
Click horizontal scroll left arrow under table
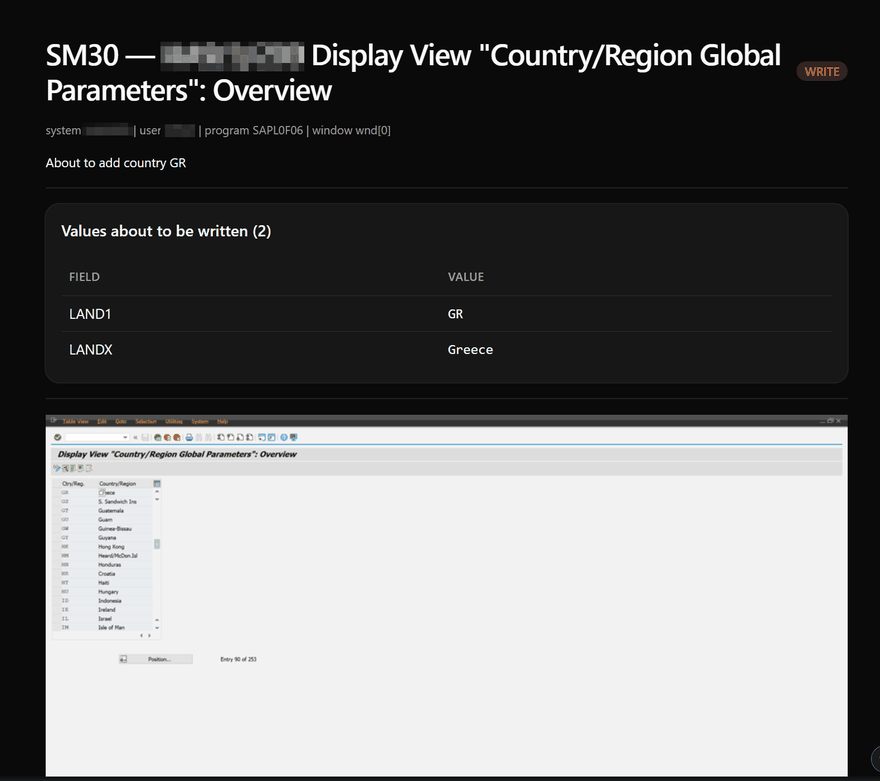pyautogui.click(x=141, y=636)
